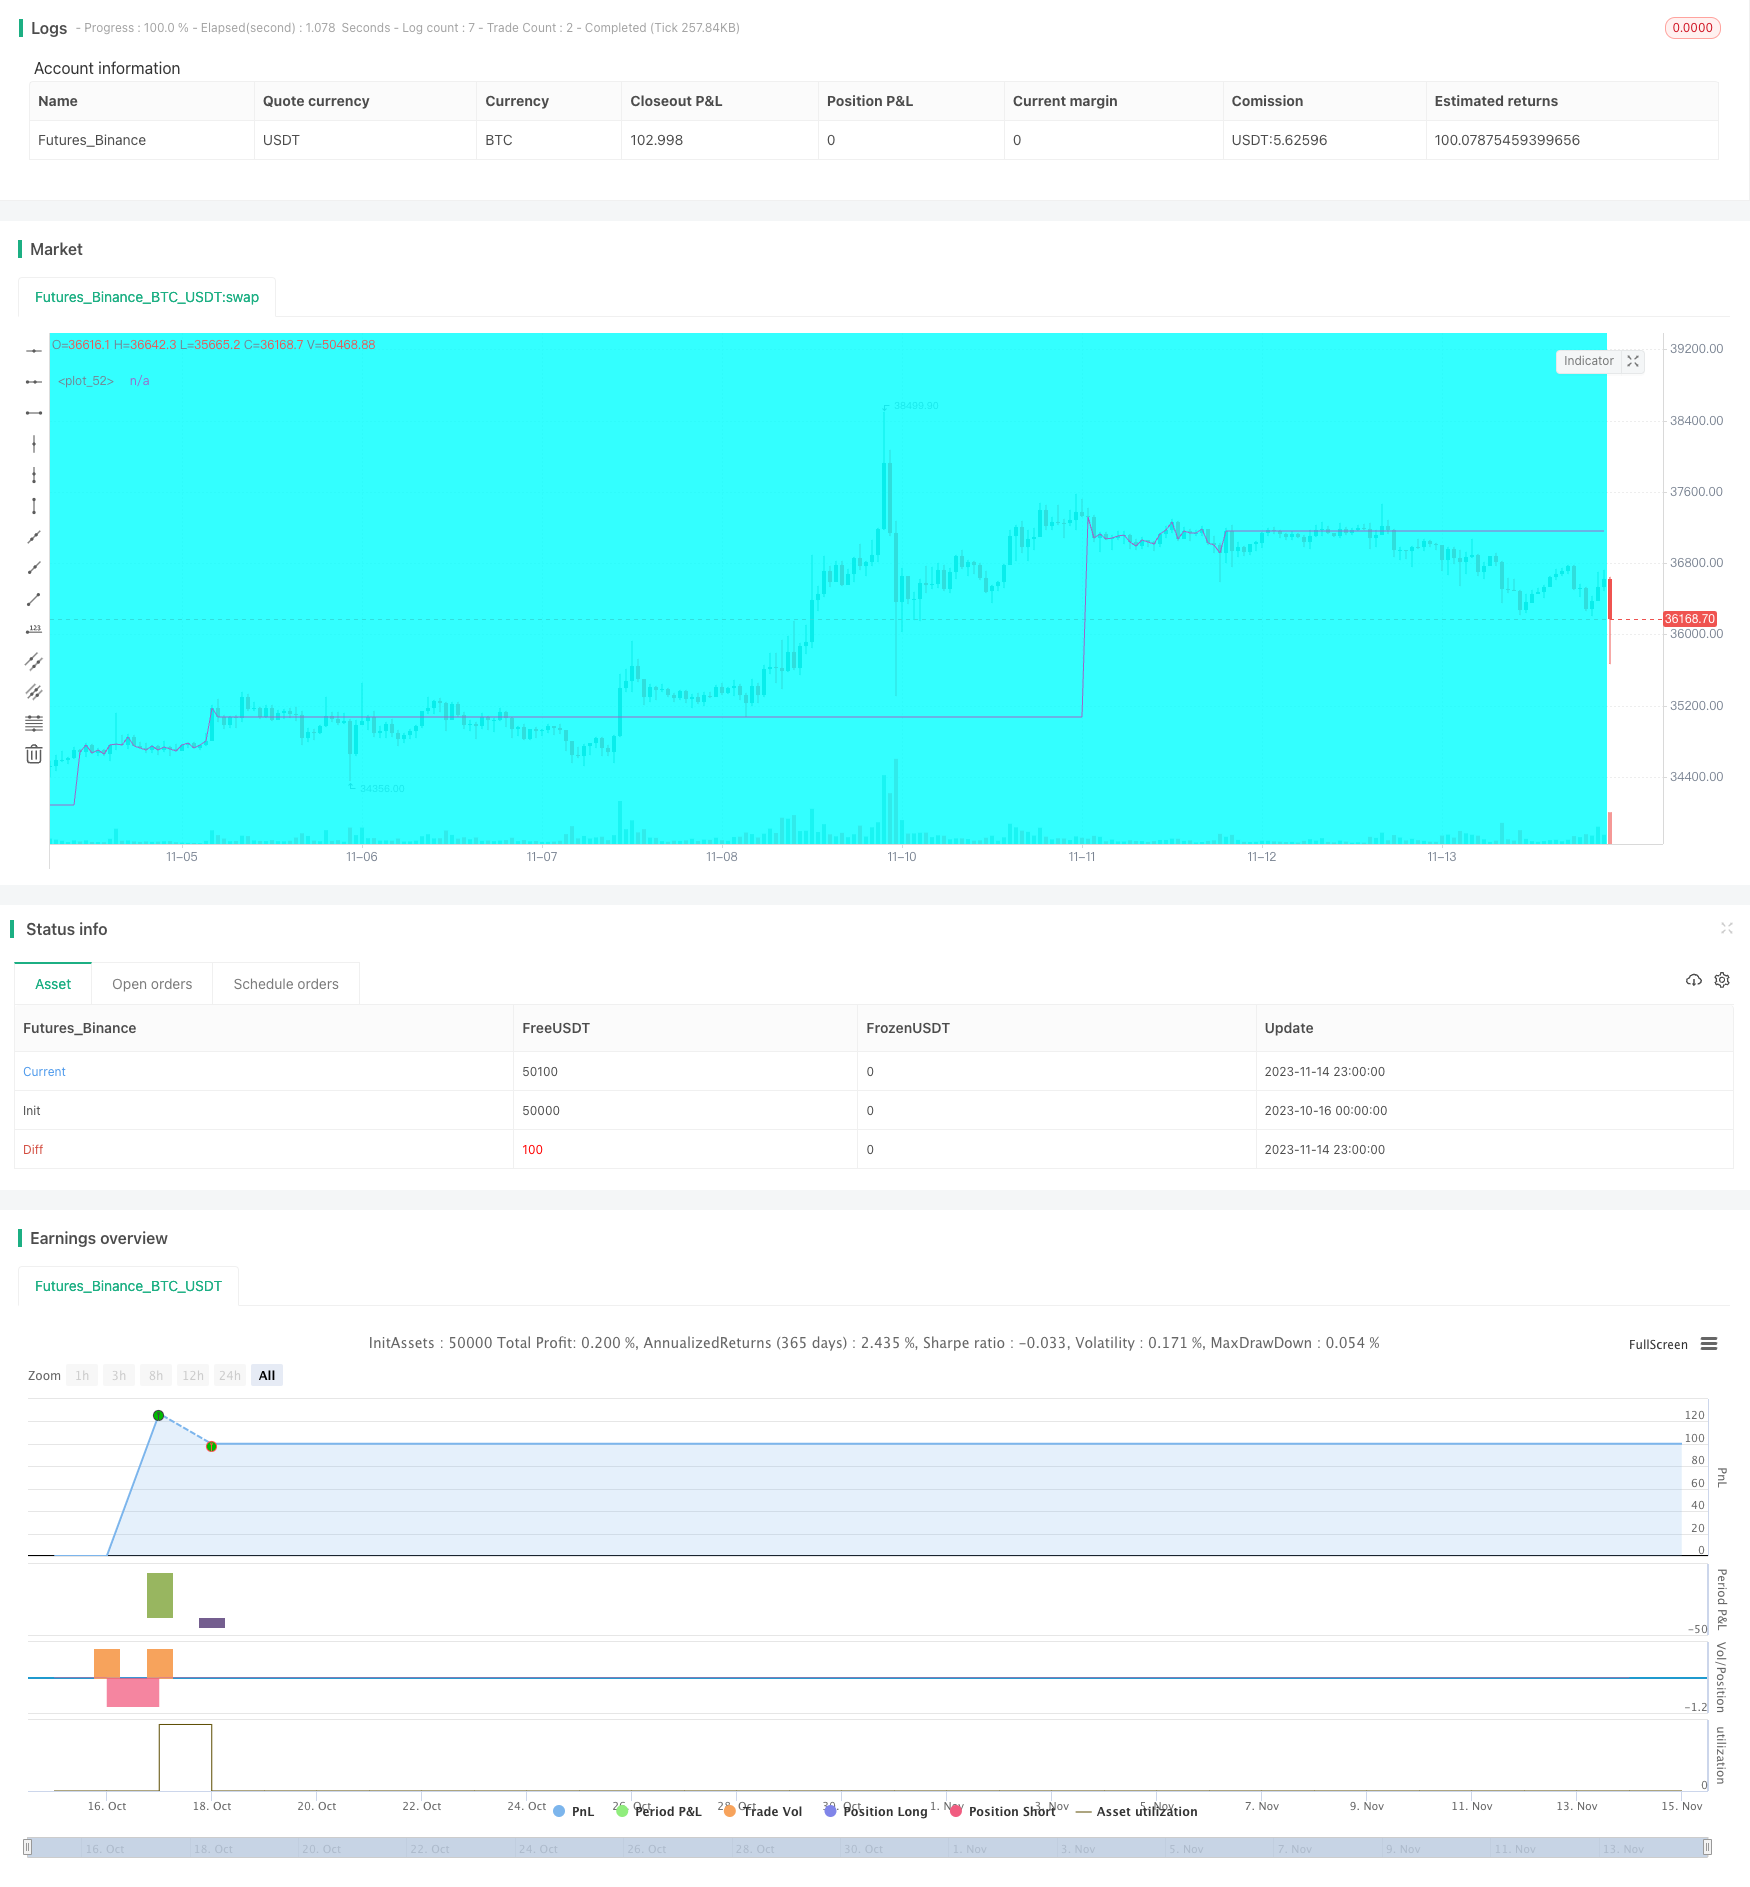Select the horizontal straight line drawing tool
This screenshot has height=1887, width=1750.
click(34, 351)
